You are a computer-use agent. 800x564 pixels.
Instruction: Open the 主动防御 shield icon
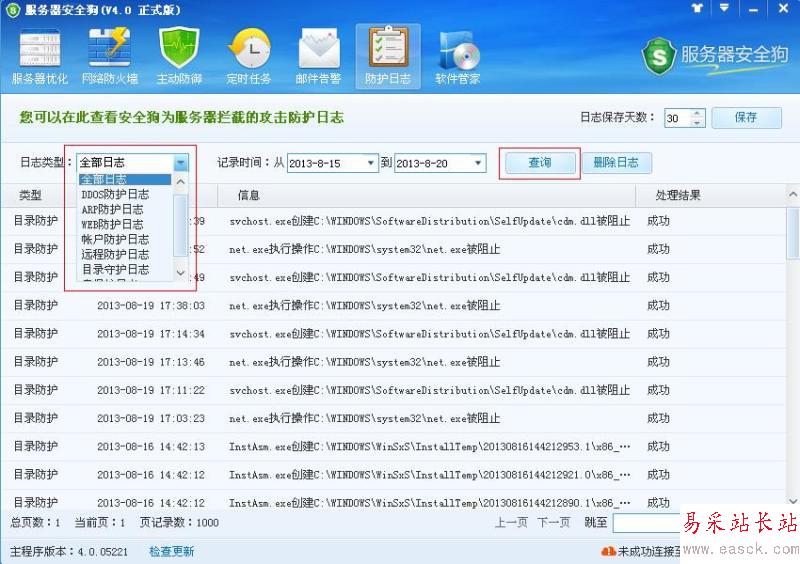coord(179,57)
